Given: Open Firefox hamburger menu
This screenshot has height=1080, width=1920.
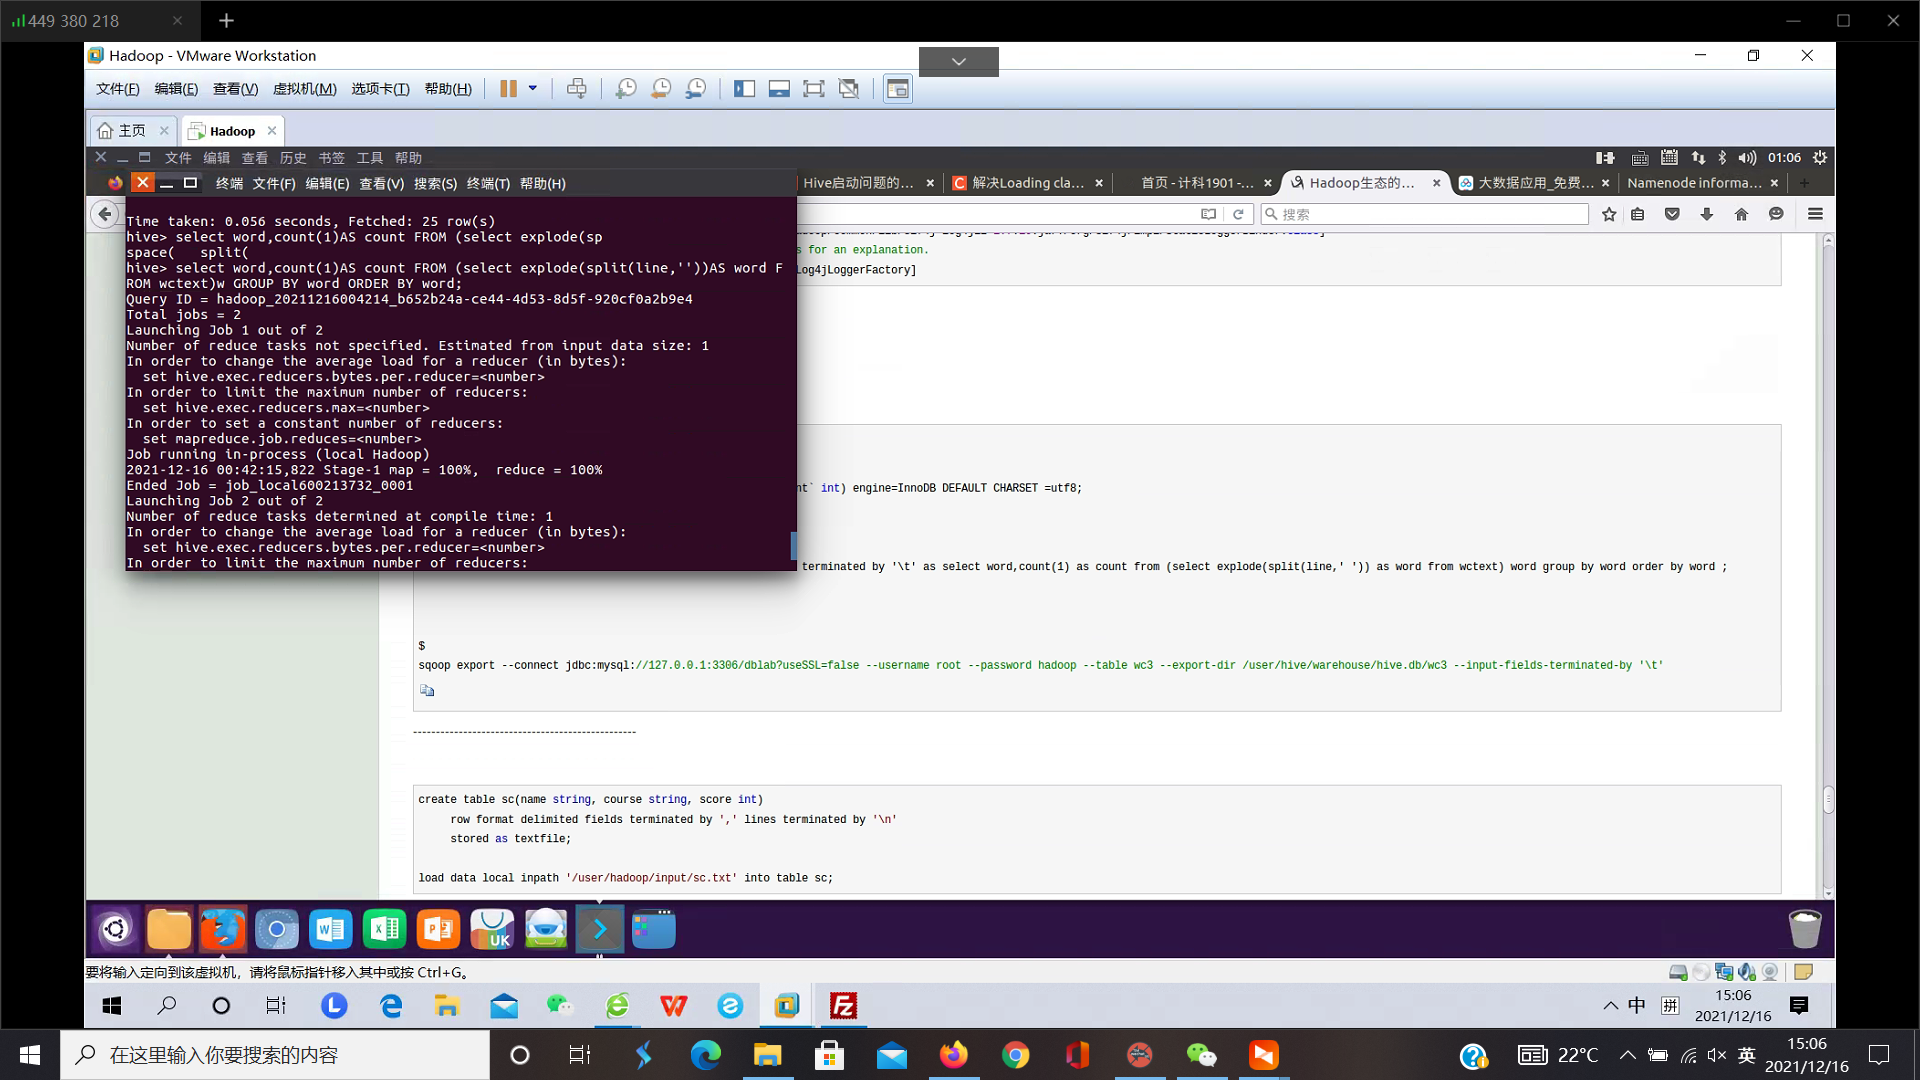Looking at the screenshot, I should click(1815, 214).
